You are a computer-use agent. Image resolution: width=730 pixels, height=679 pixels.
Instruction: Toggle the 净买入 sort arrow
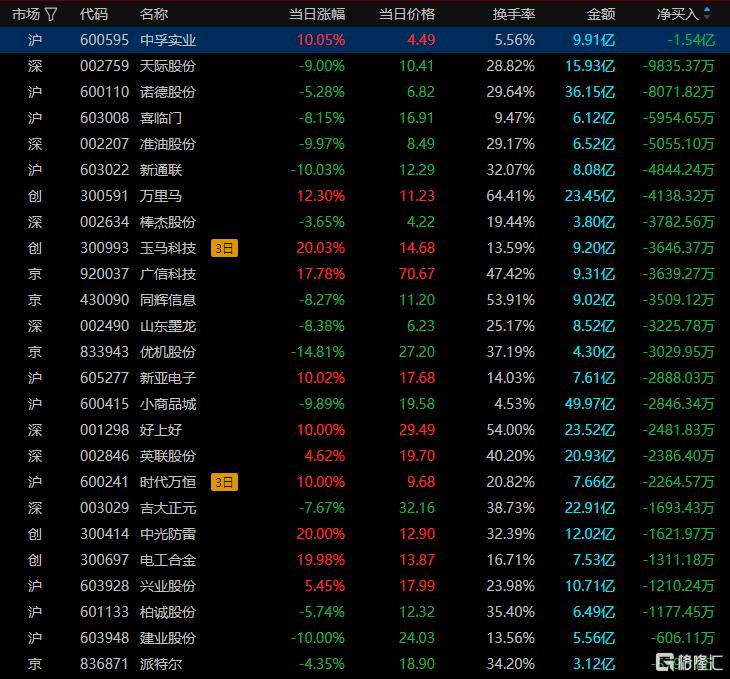point(707,14)
